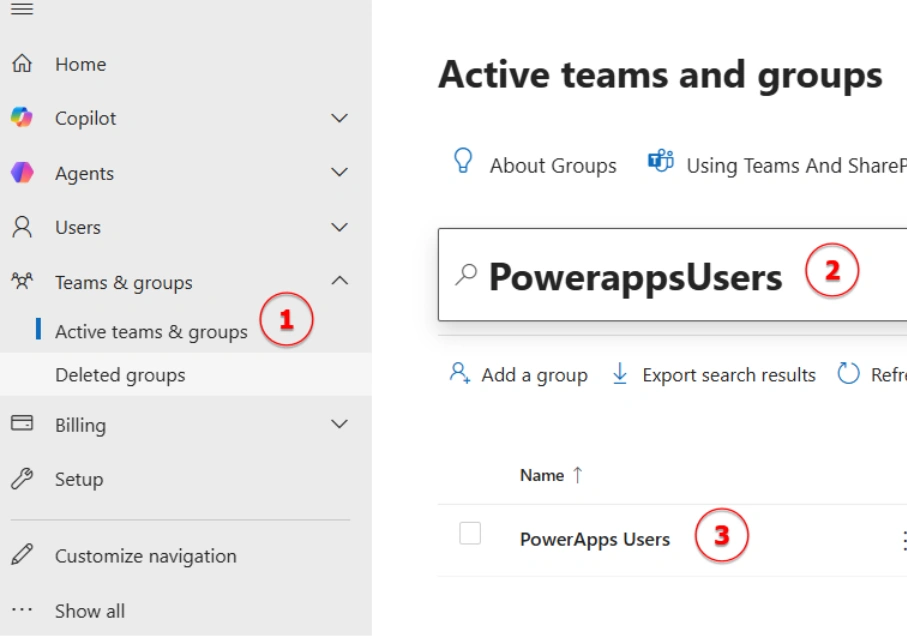Screen dimensions: 907x636
Task: Click the Customize navigation pencil icon
Action: tap(22, 554)
